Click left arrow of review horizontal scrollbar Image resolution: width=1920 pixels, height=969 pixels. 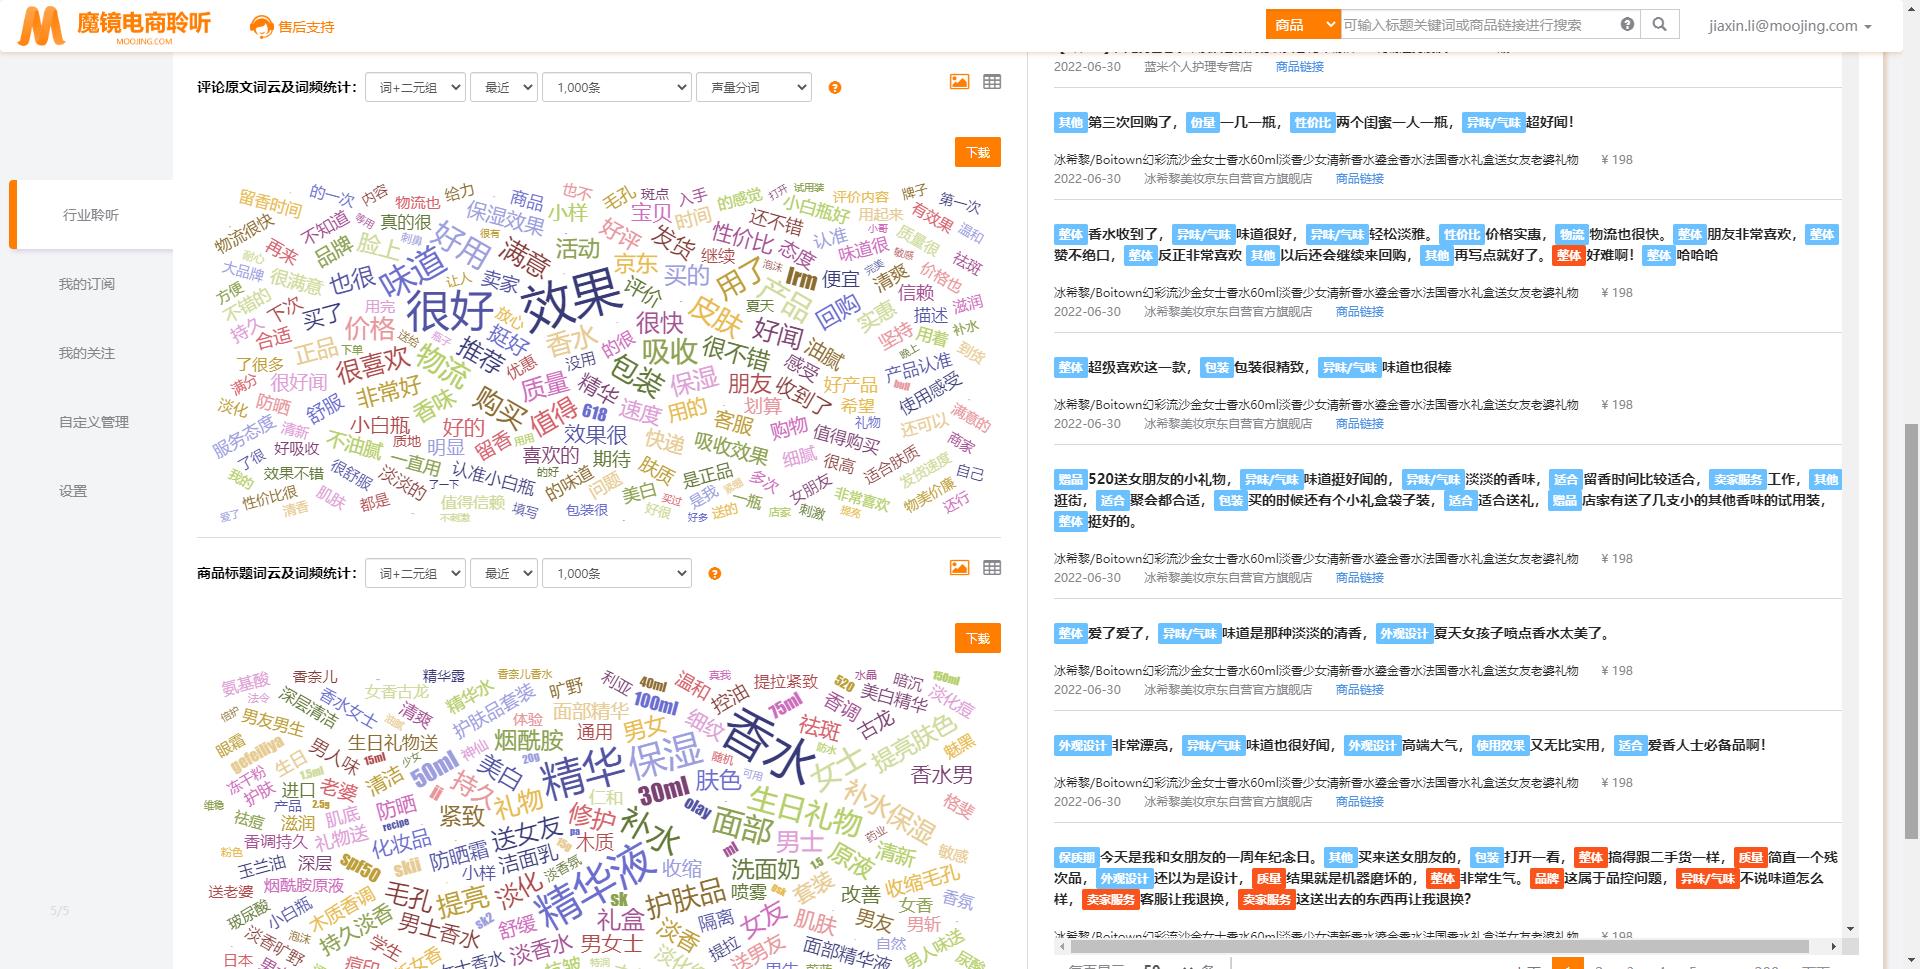coord(1060,946)
